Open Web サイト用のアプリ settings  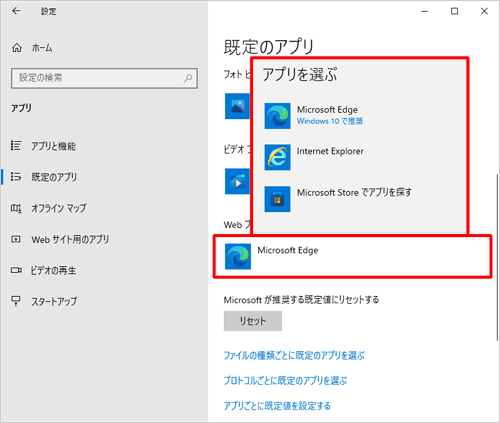70,239
